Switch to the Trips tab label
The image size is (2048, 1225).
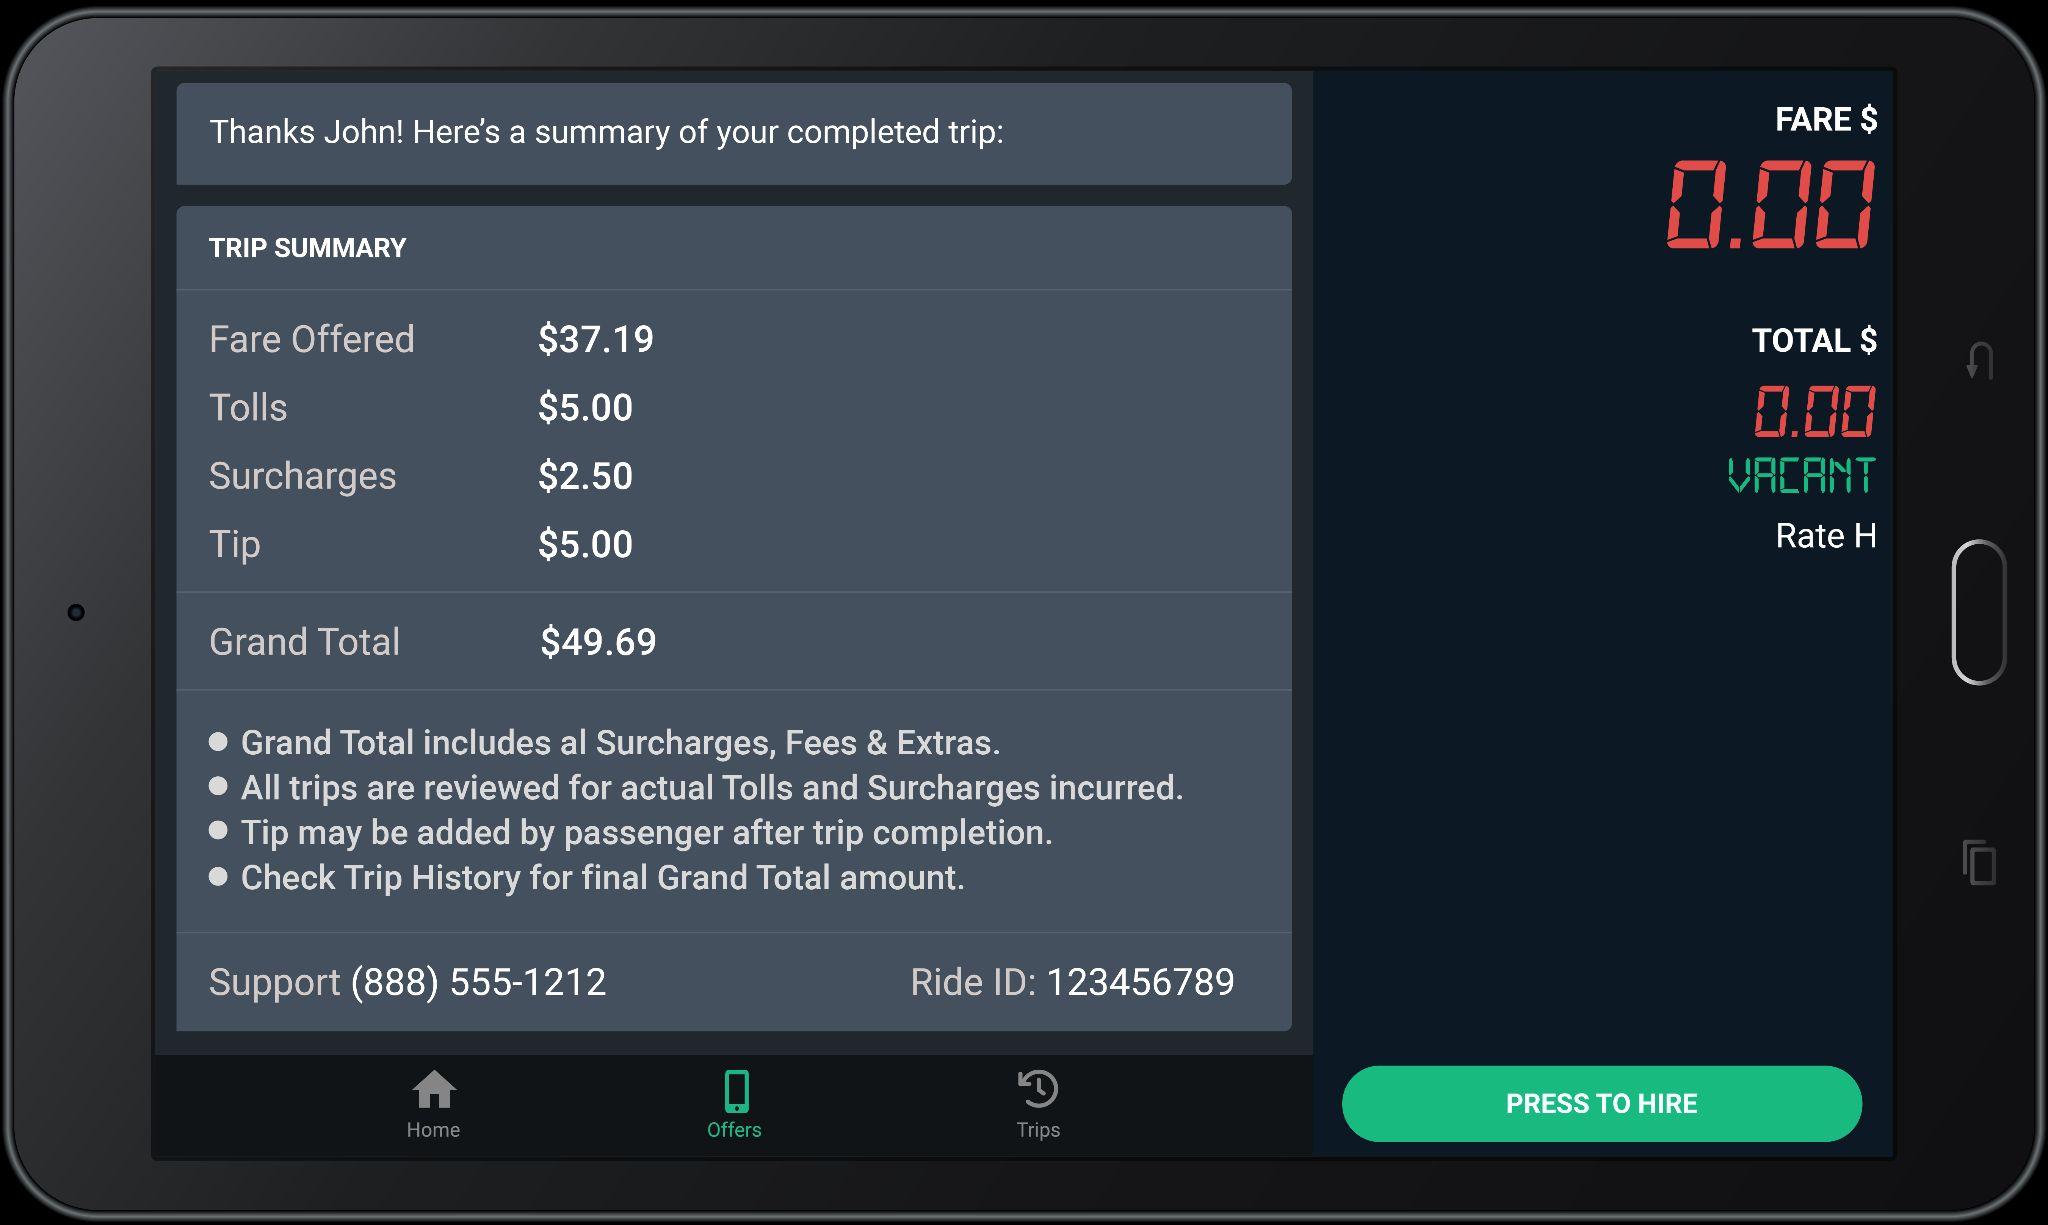[1038, 1130]
